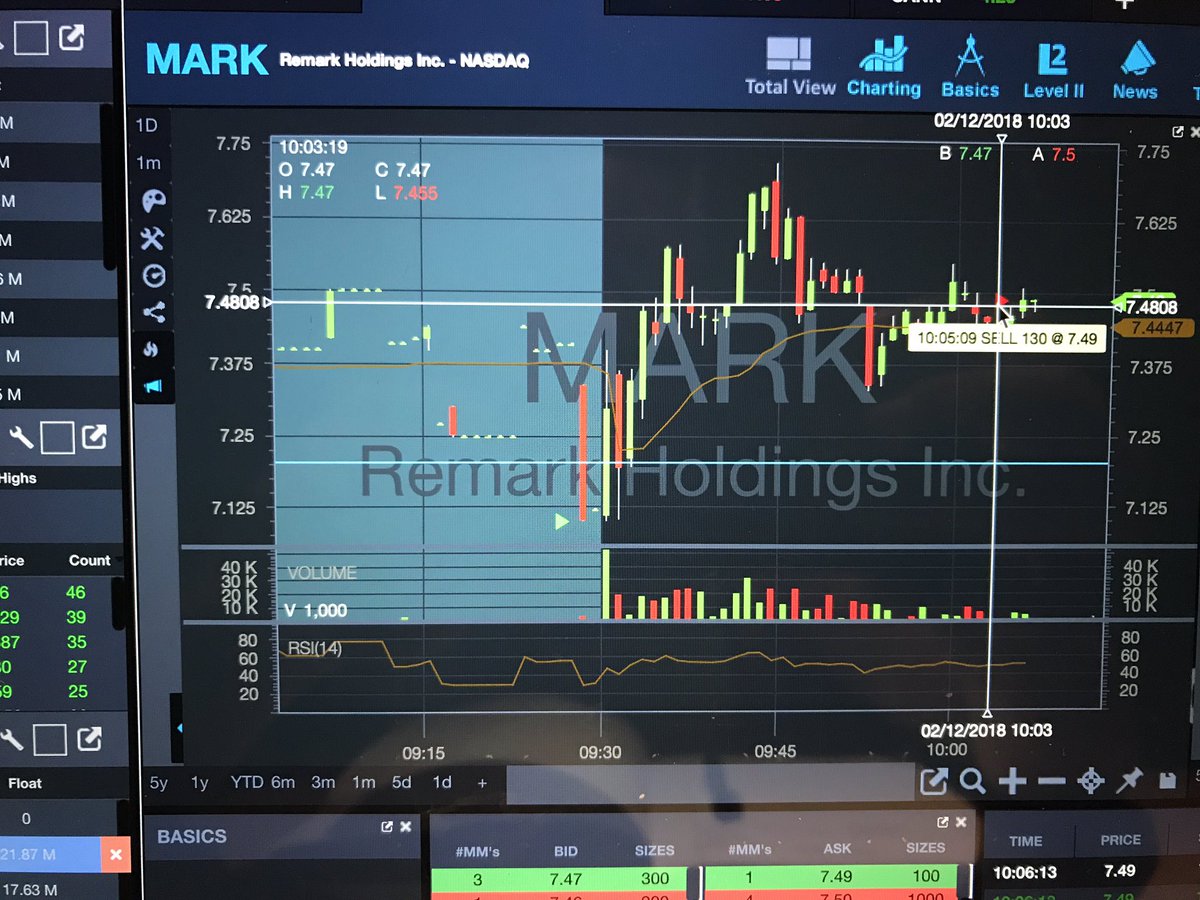Viewport: 1200px width, 900px height.
Task: Toggle the megaphone alerts icon in chart sidebar
Action: coord(153,386)
